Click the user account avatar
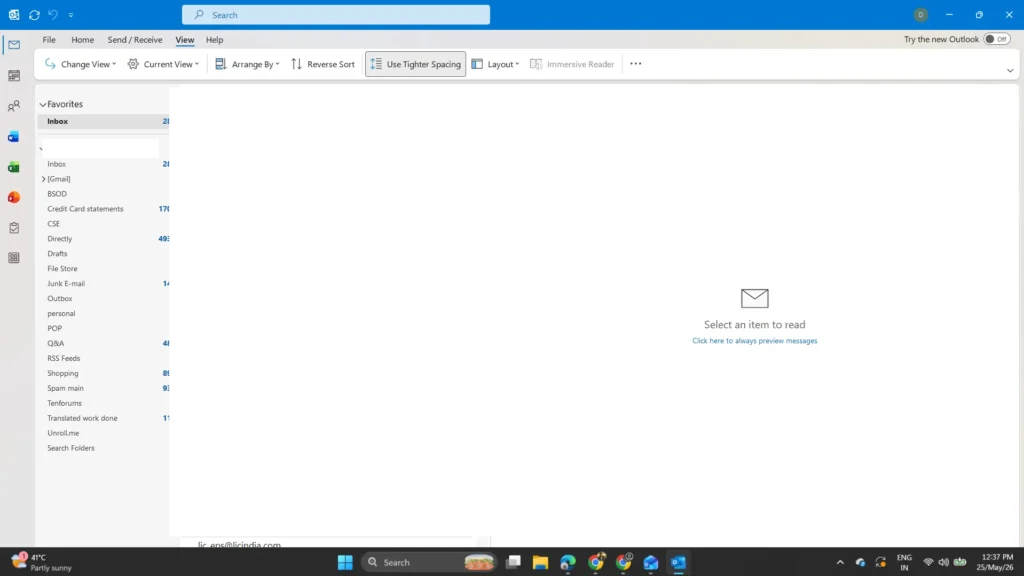1024x576 pixels. point(921,14)
